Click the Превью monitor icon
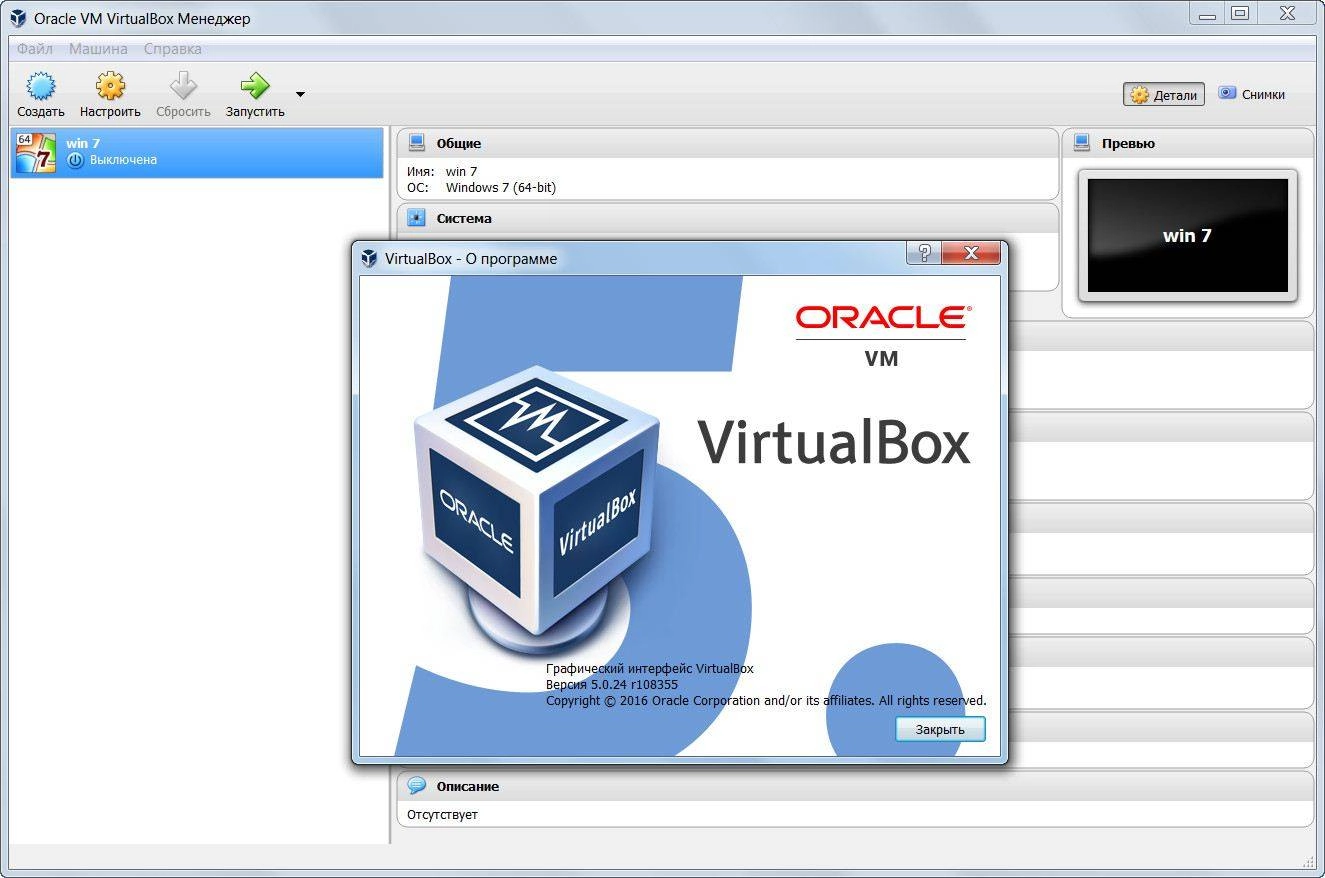 1081,143
